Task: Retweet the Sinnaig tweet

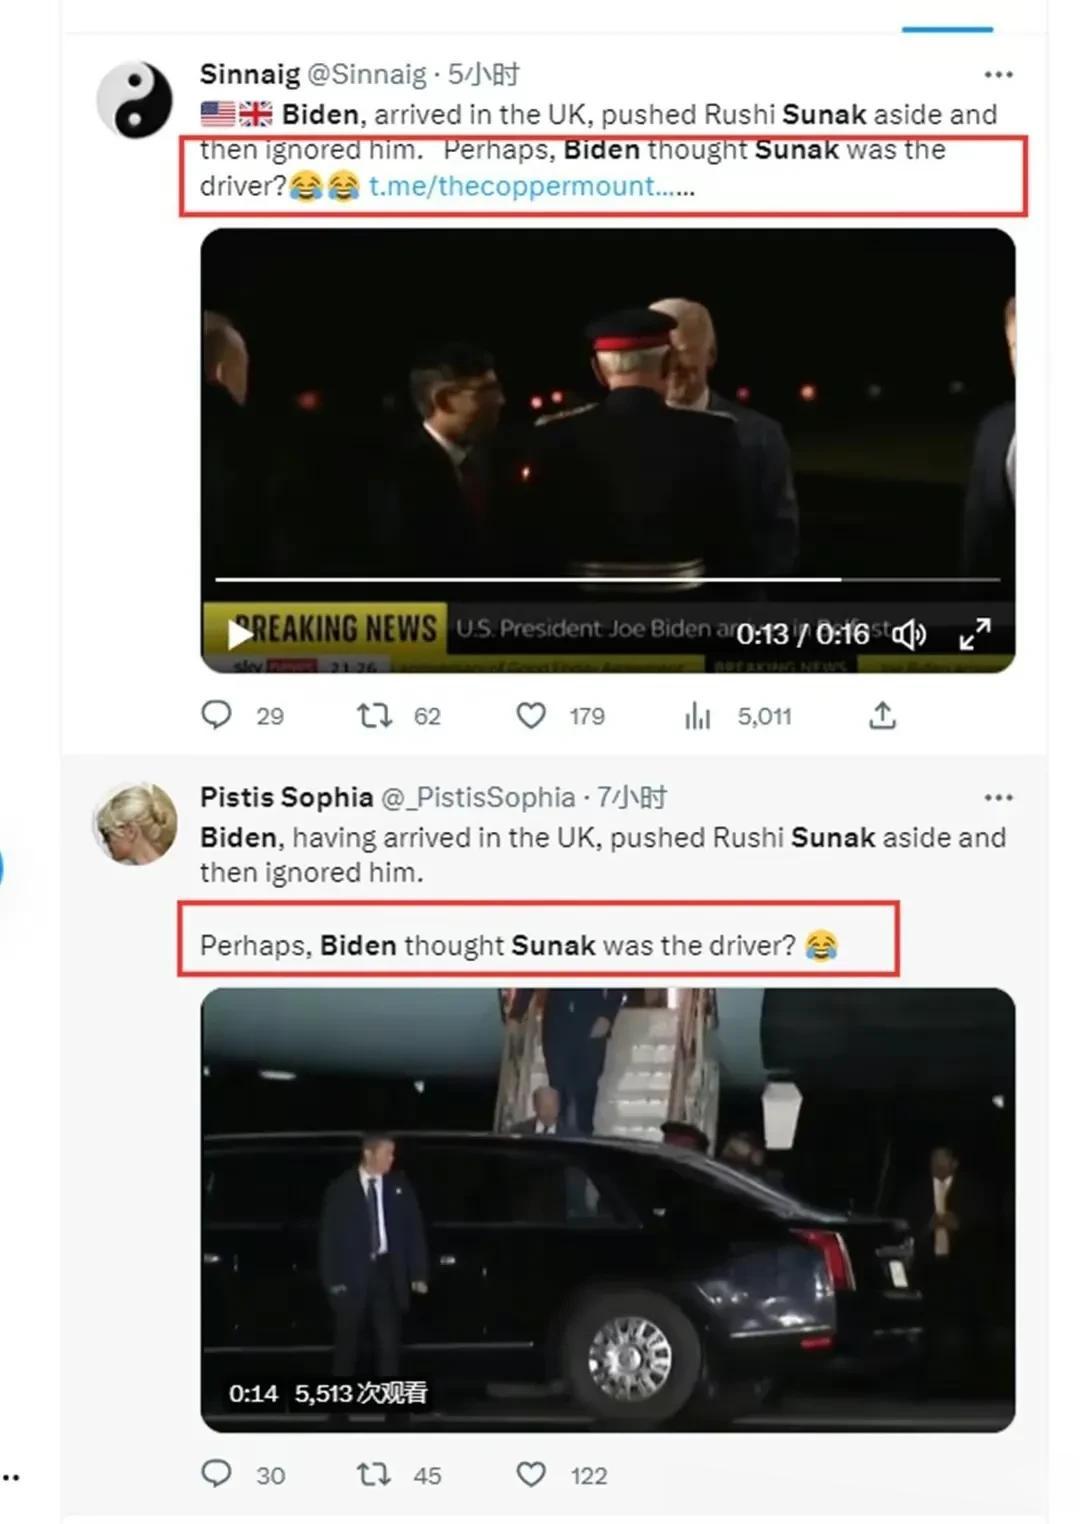Action: [375, 715]
